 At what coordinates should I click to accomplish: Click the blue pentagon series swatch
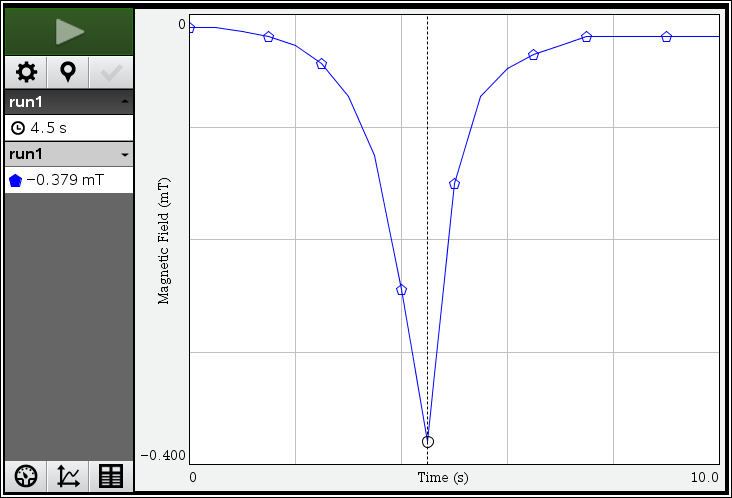[x=16, y=181]
